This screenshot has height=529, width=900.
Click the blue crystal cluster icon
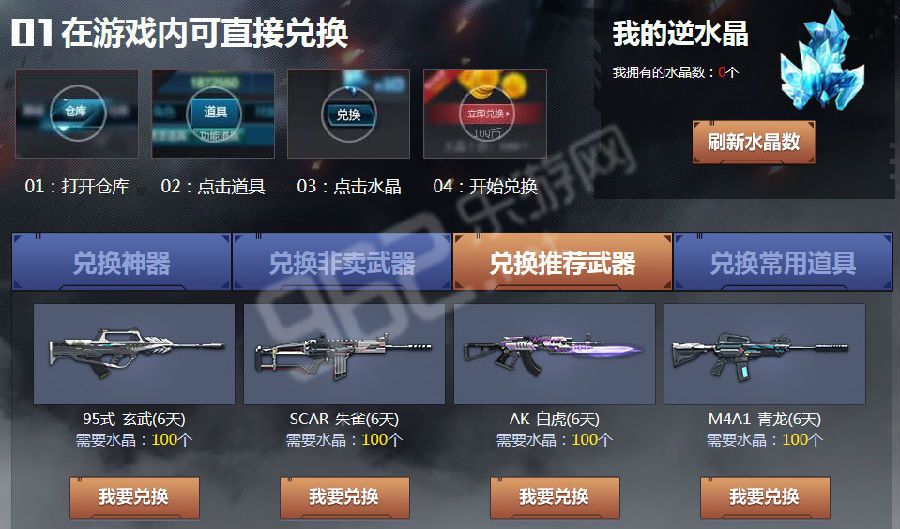point(823,63)
